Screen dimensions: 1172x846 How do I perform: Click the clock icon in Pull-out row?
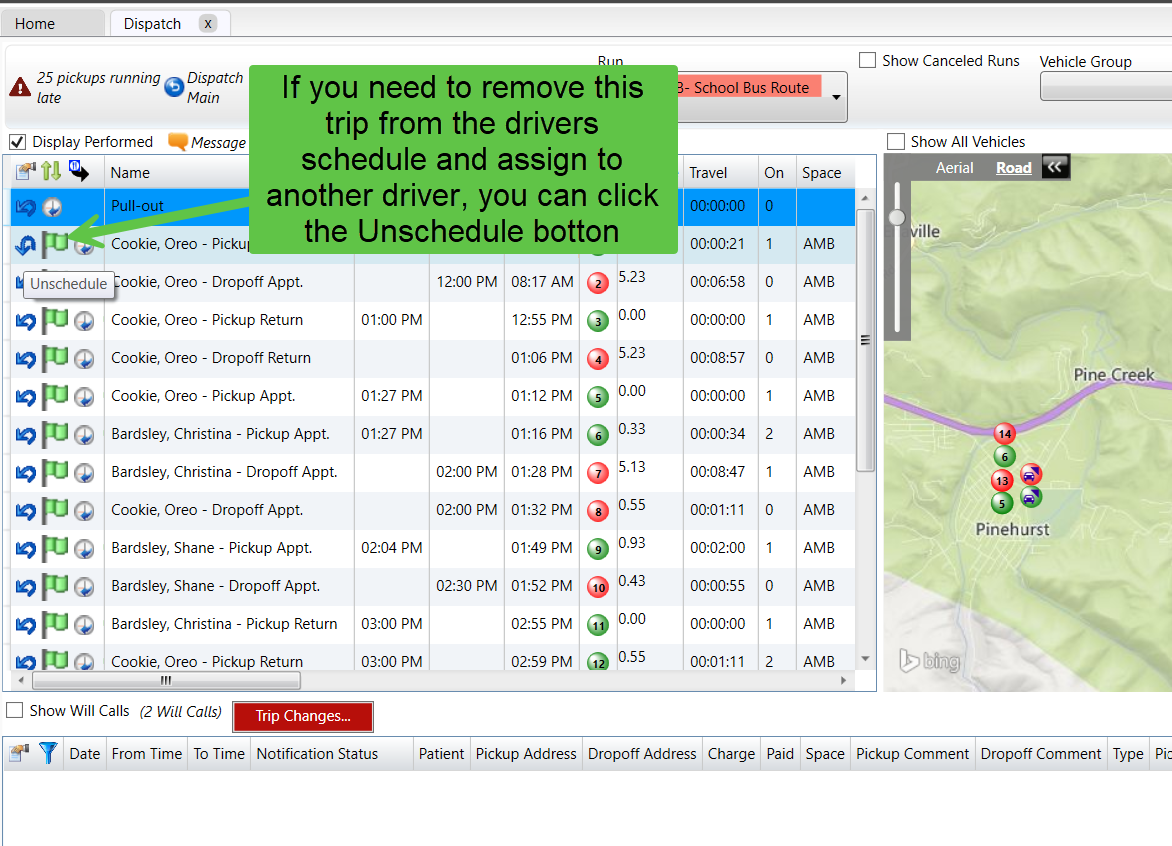pos(52,207)
